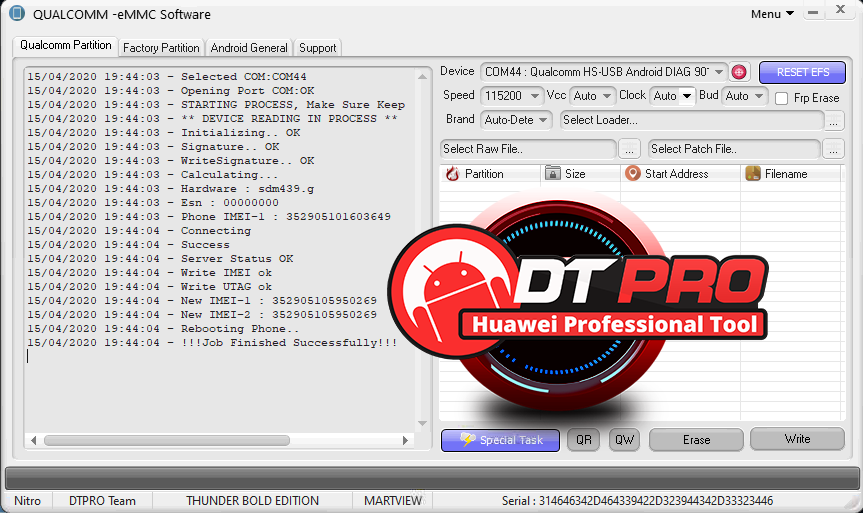Click 'DTPRO Team' in the status bar
Viewport: 863px width, 513px height.
102,501
